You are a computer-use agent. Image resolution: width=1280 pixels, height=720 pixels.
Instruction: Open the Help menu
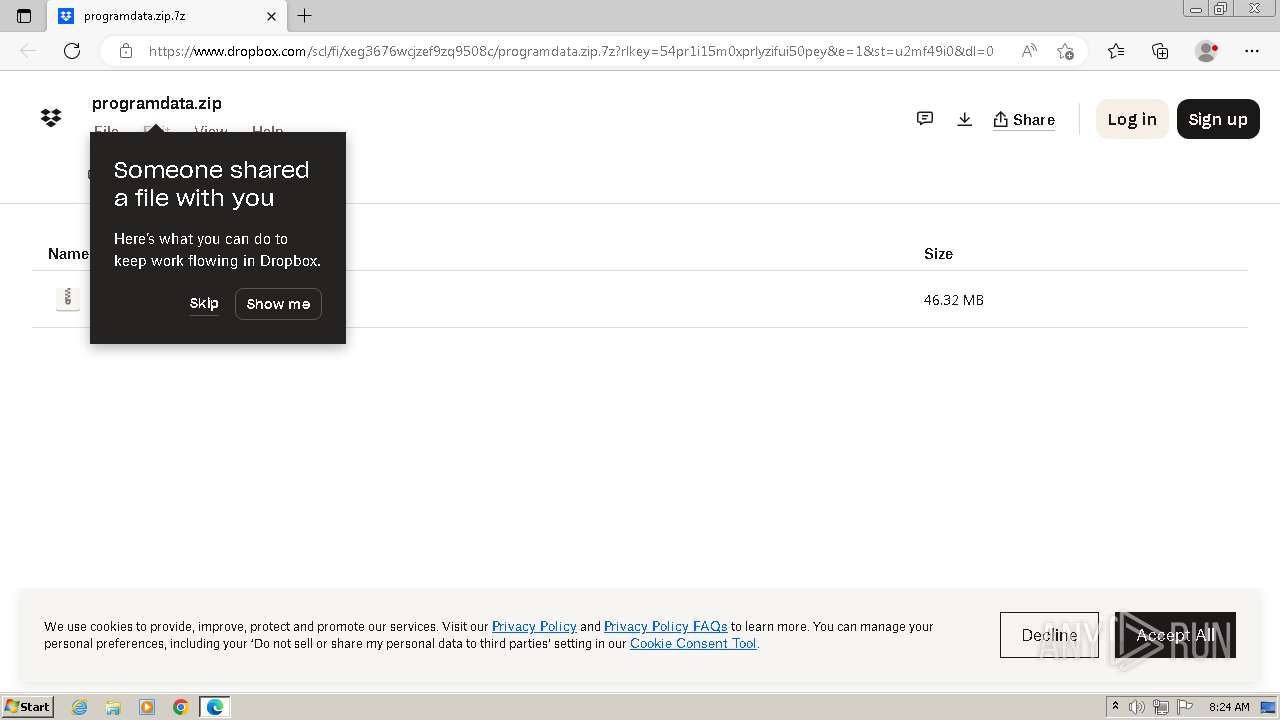[x=267, y=131]
